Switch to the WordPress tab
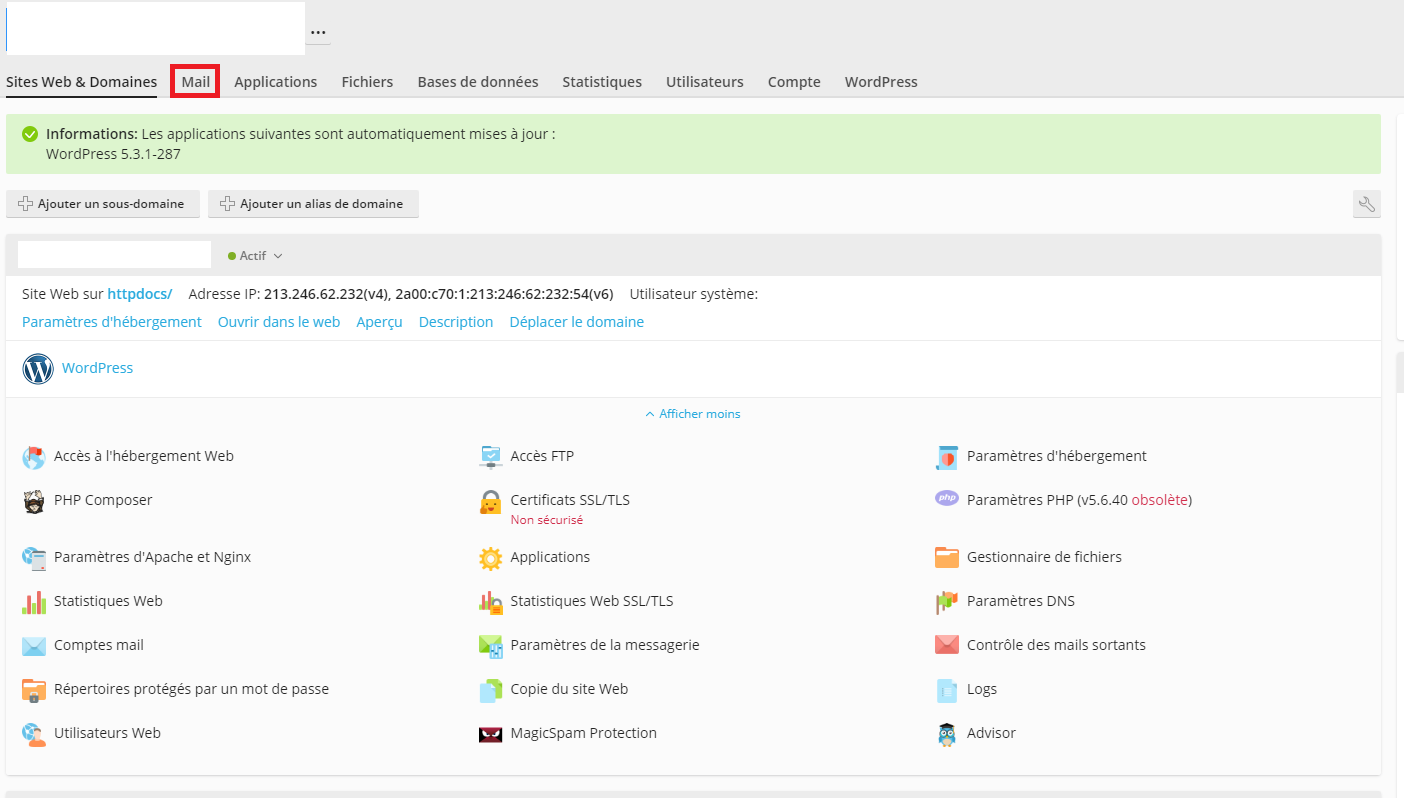1404x798 pixels. [881, 82]
